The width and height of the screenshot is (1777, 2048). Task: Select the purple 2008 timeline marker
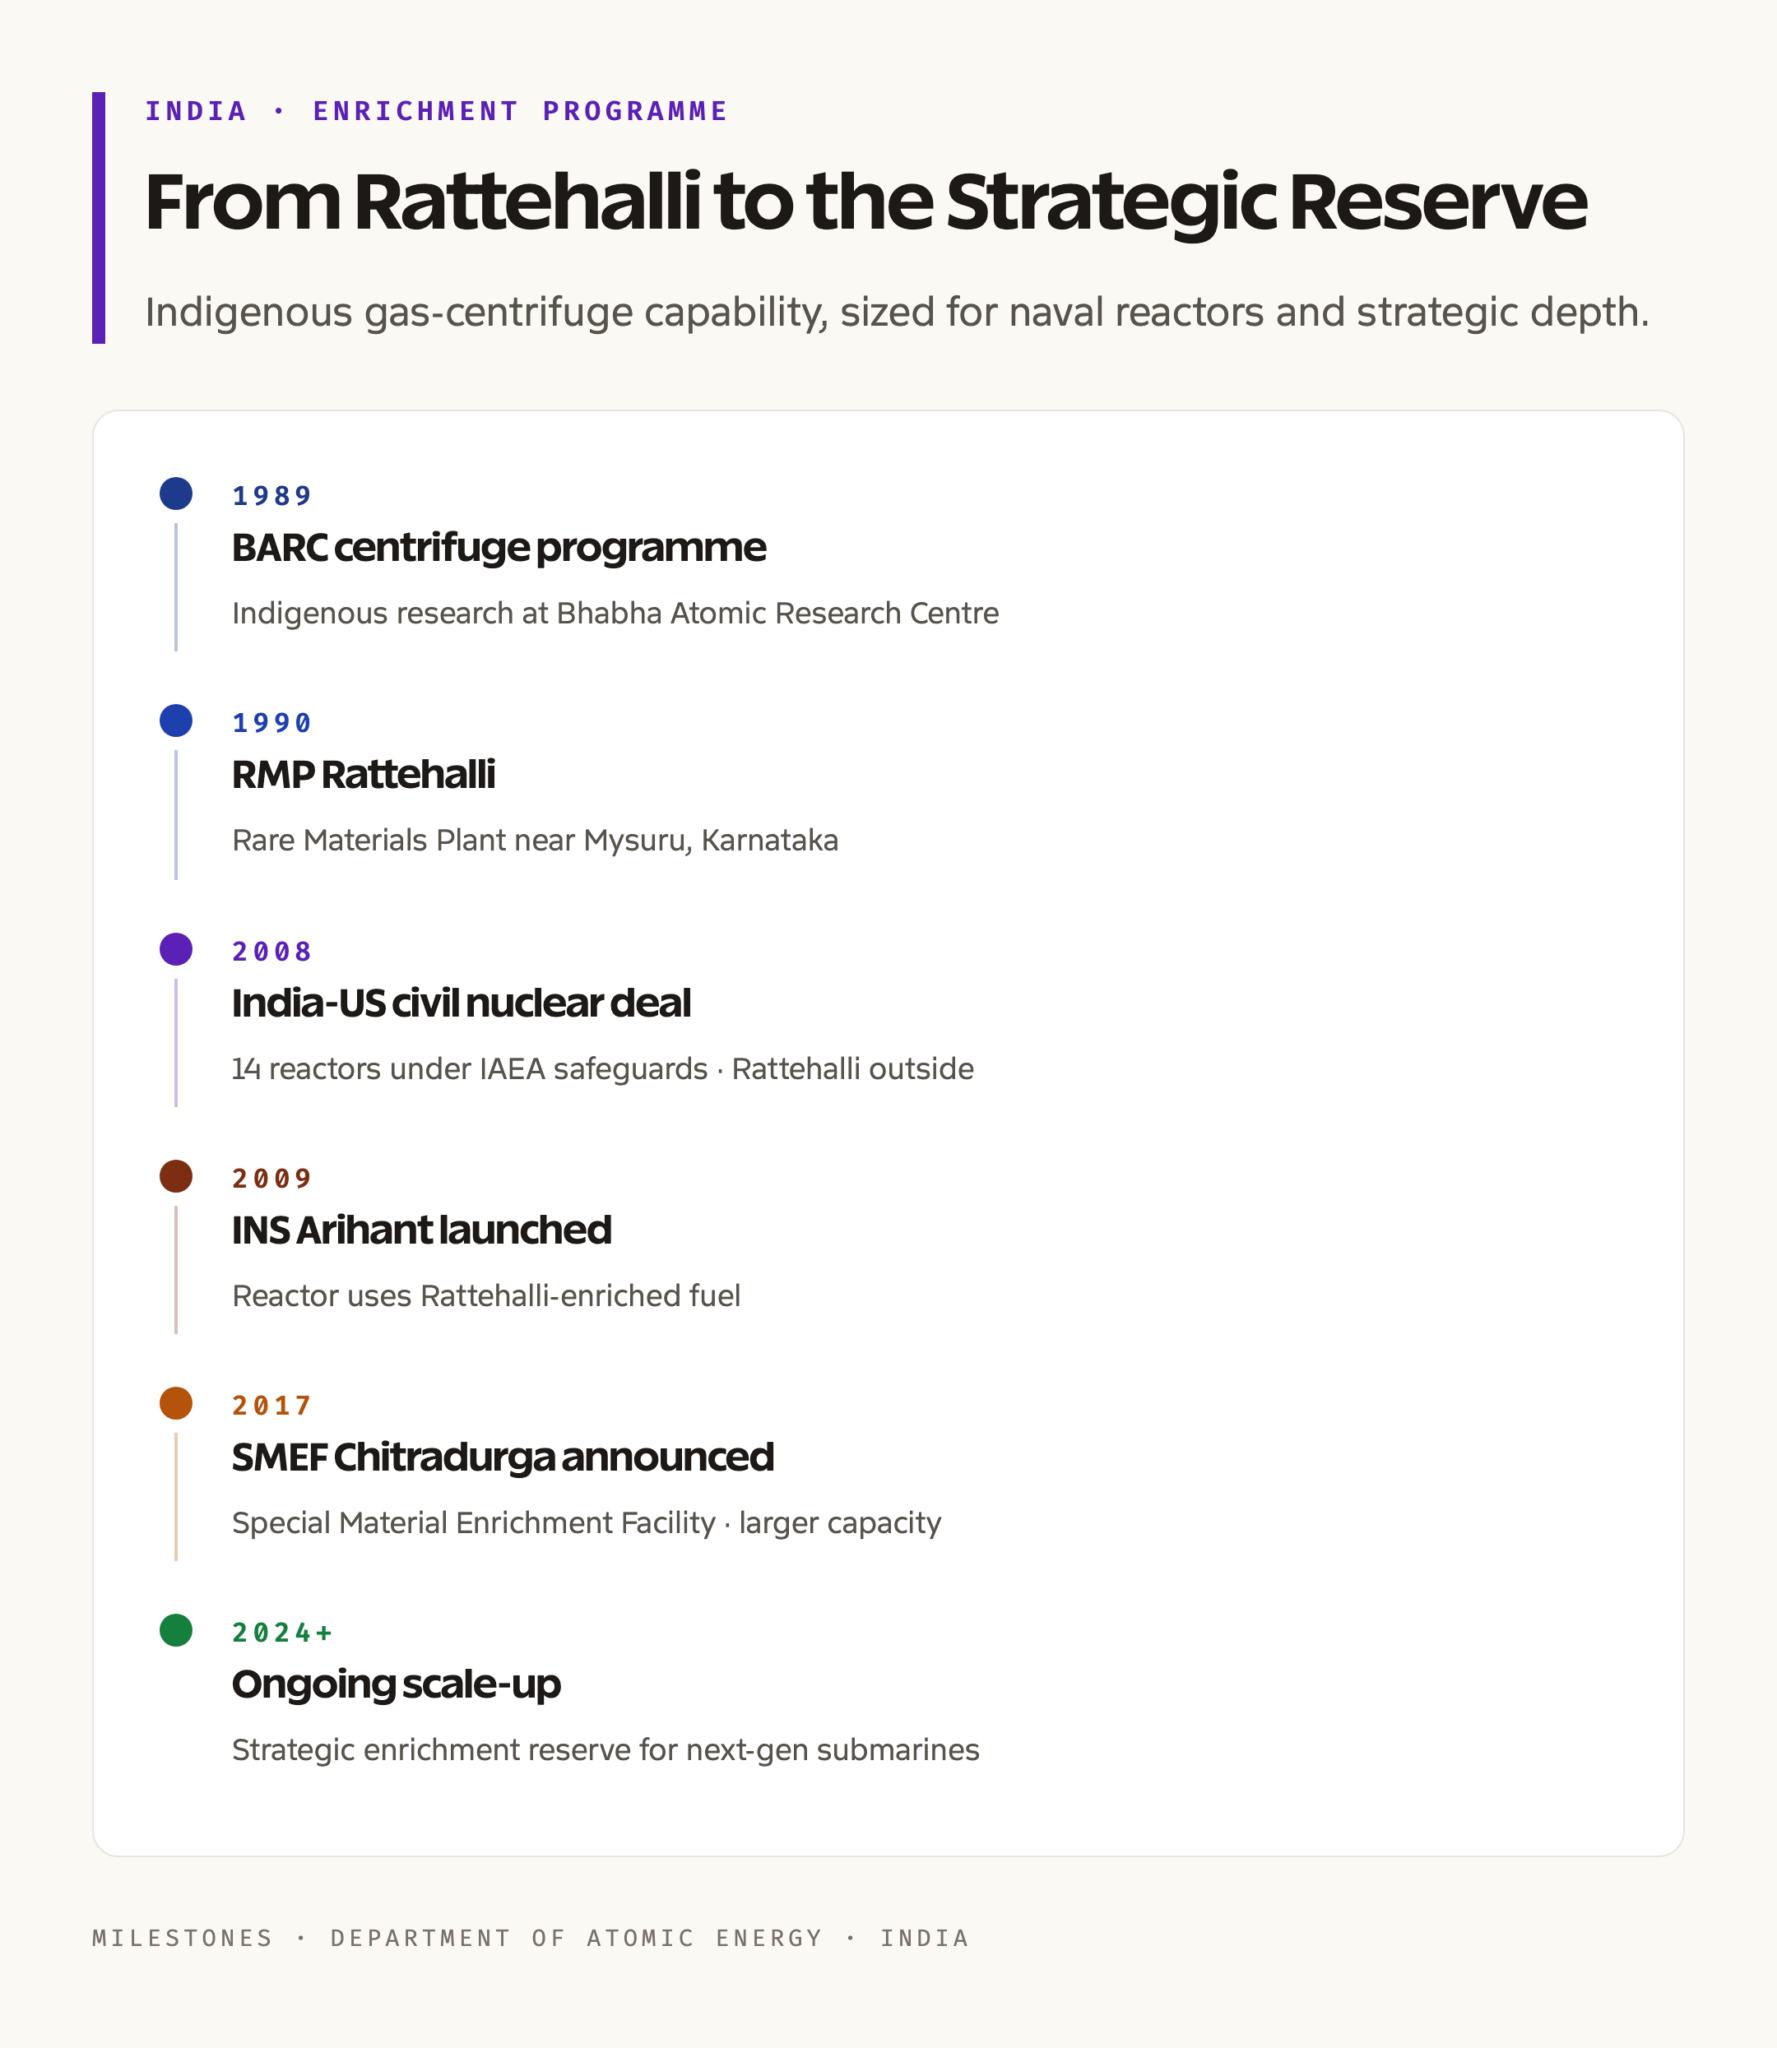[176, 948]
